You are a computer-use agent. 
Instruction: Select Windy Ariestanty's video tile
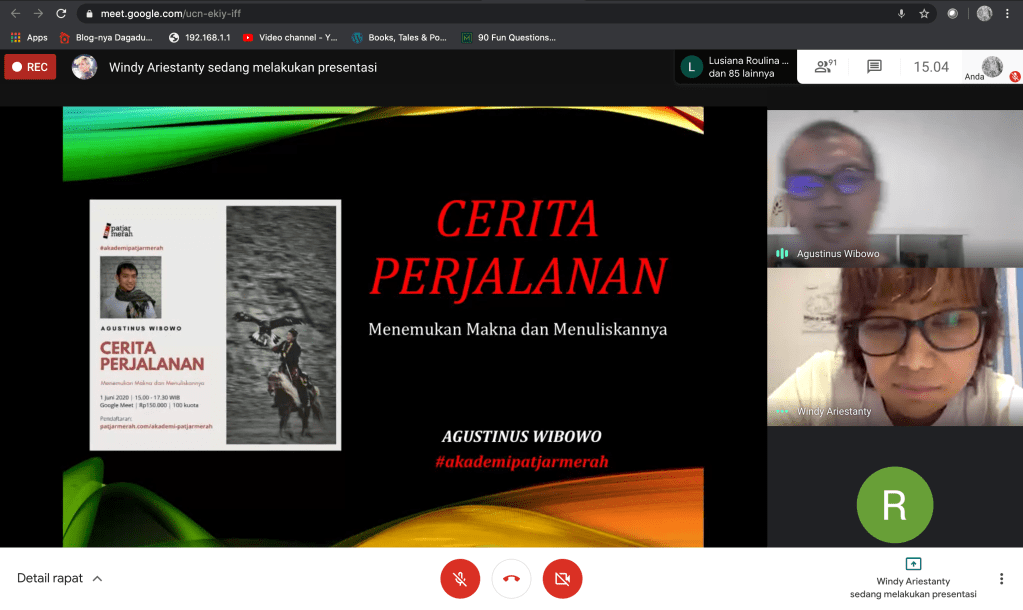pos(894,346)
